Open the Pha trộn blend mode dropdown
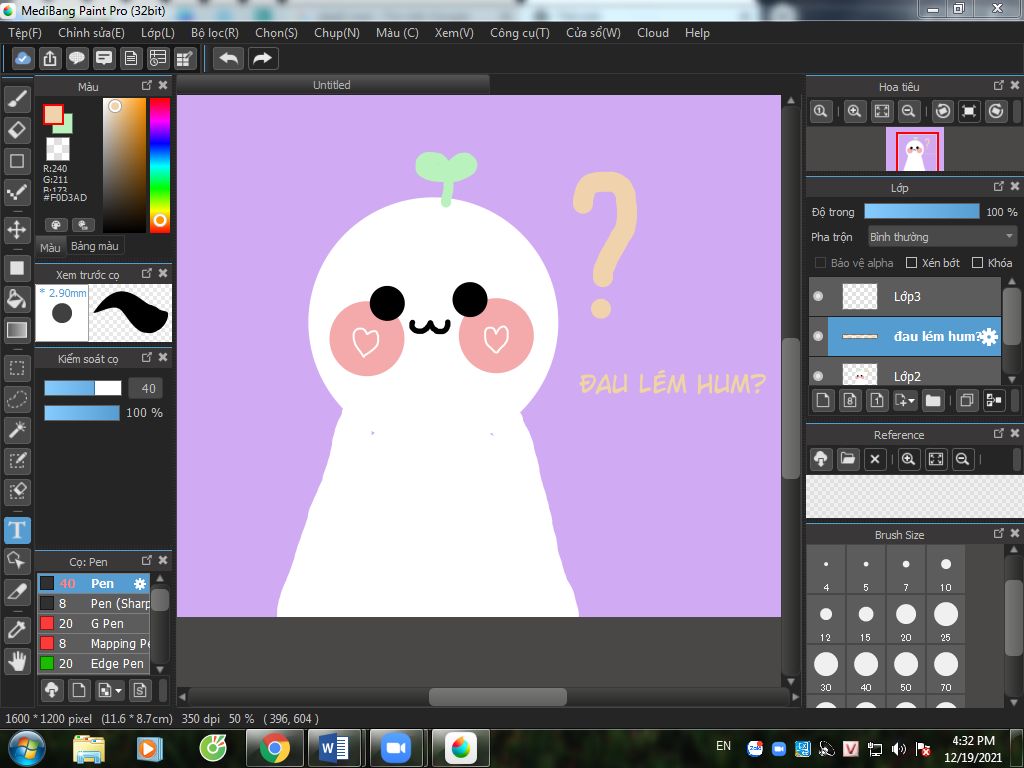 (942, 236)
